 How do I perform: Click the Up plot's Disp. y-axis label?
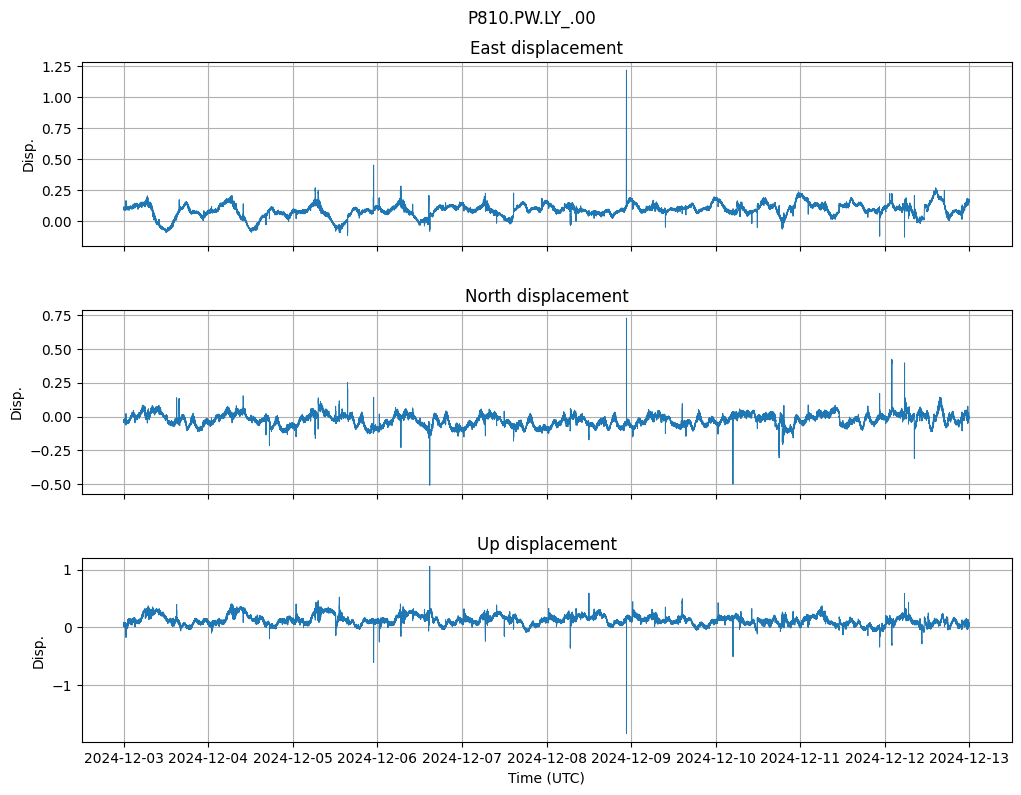(x=39, y=650)
